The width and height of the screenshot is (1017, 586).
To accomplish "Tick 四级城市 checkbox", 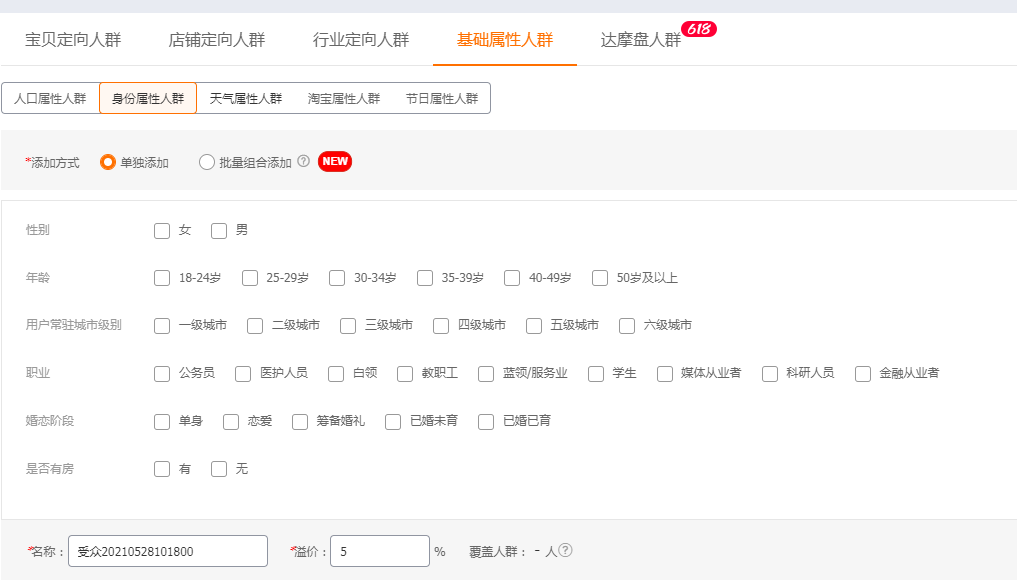I will click(x=441, y=326).
